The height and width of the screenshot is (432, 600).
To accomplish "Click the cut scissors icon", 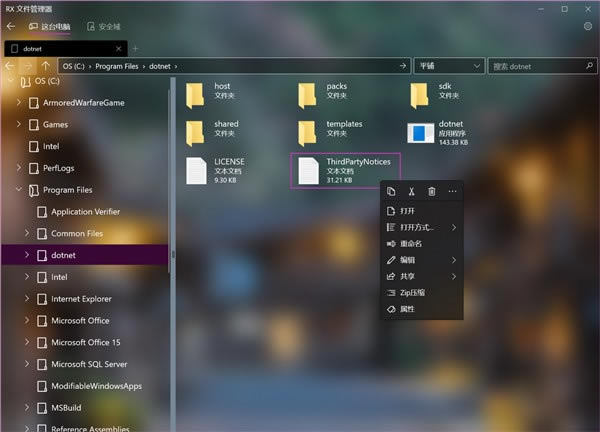I will pos(411,191).
